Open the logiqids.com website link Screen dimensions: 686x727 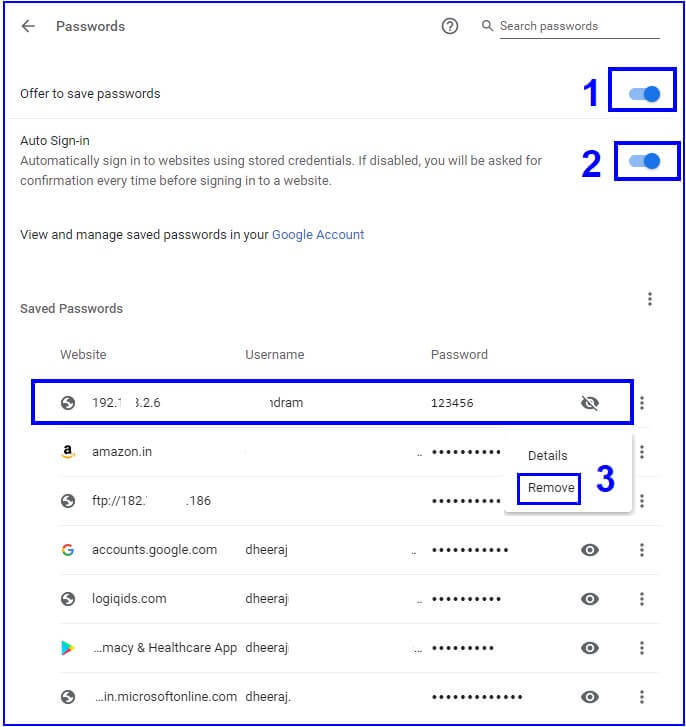[x=129, y=599]
